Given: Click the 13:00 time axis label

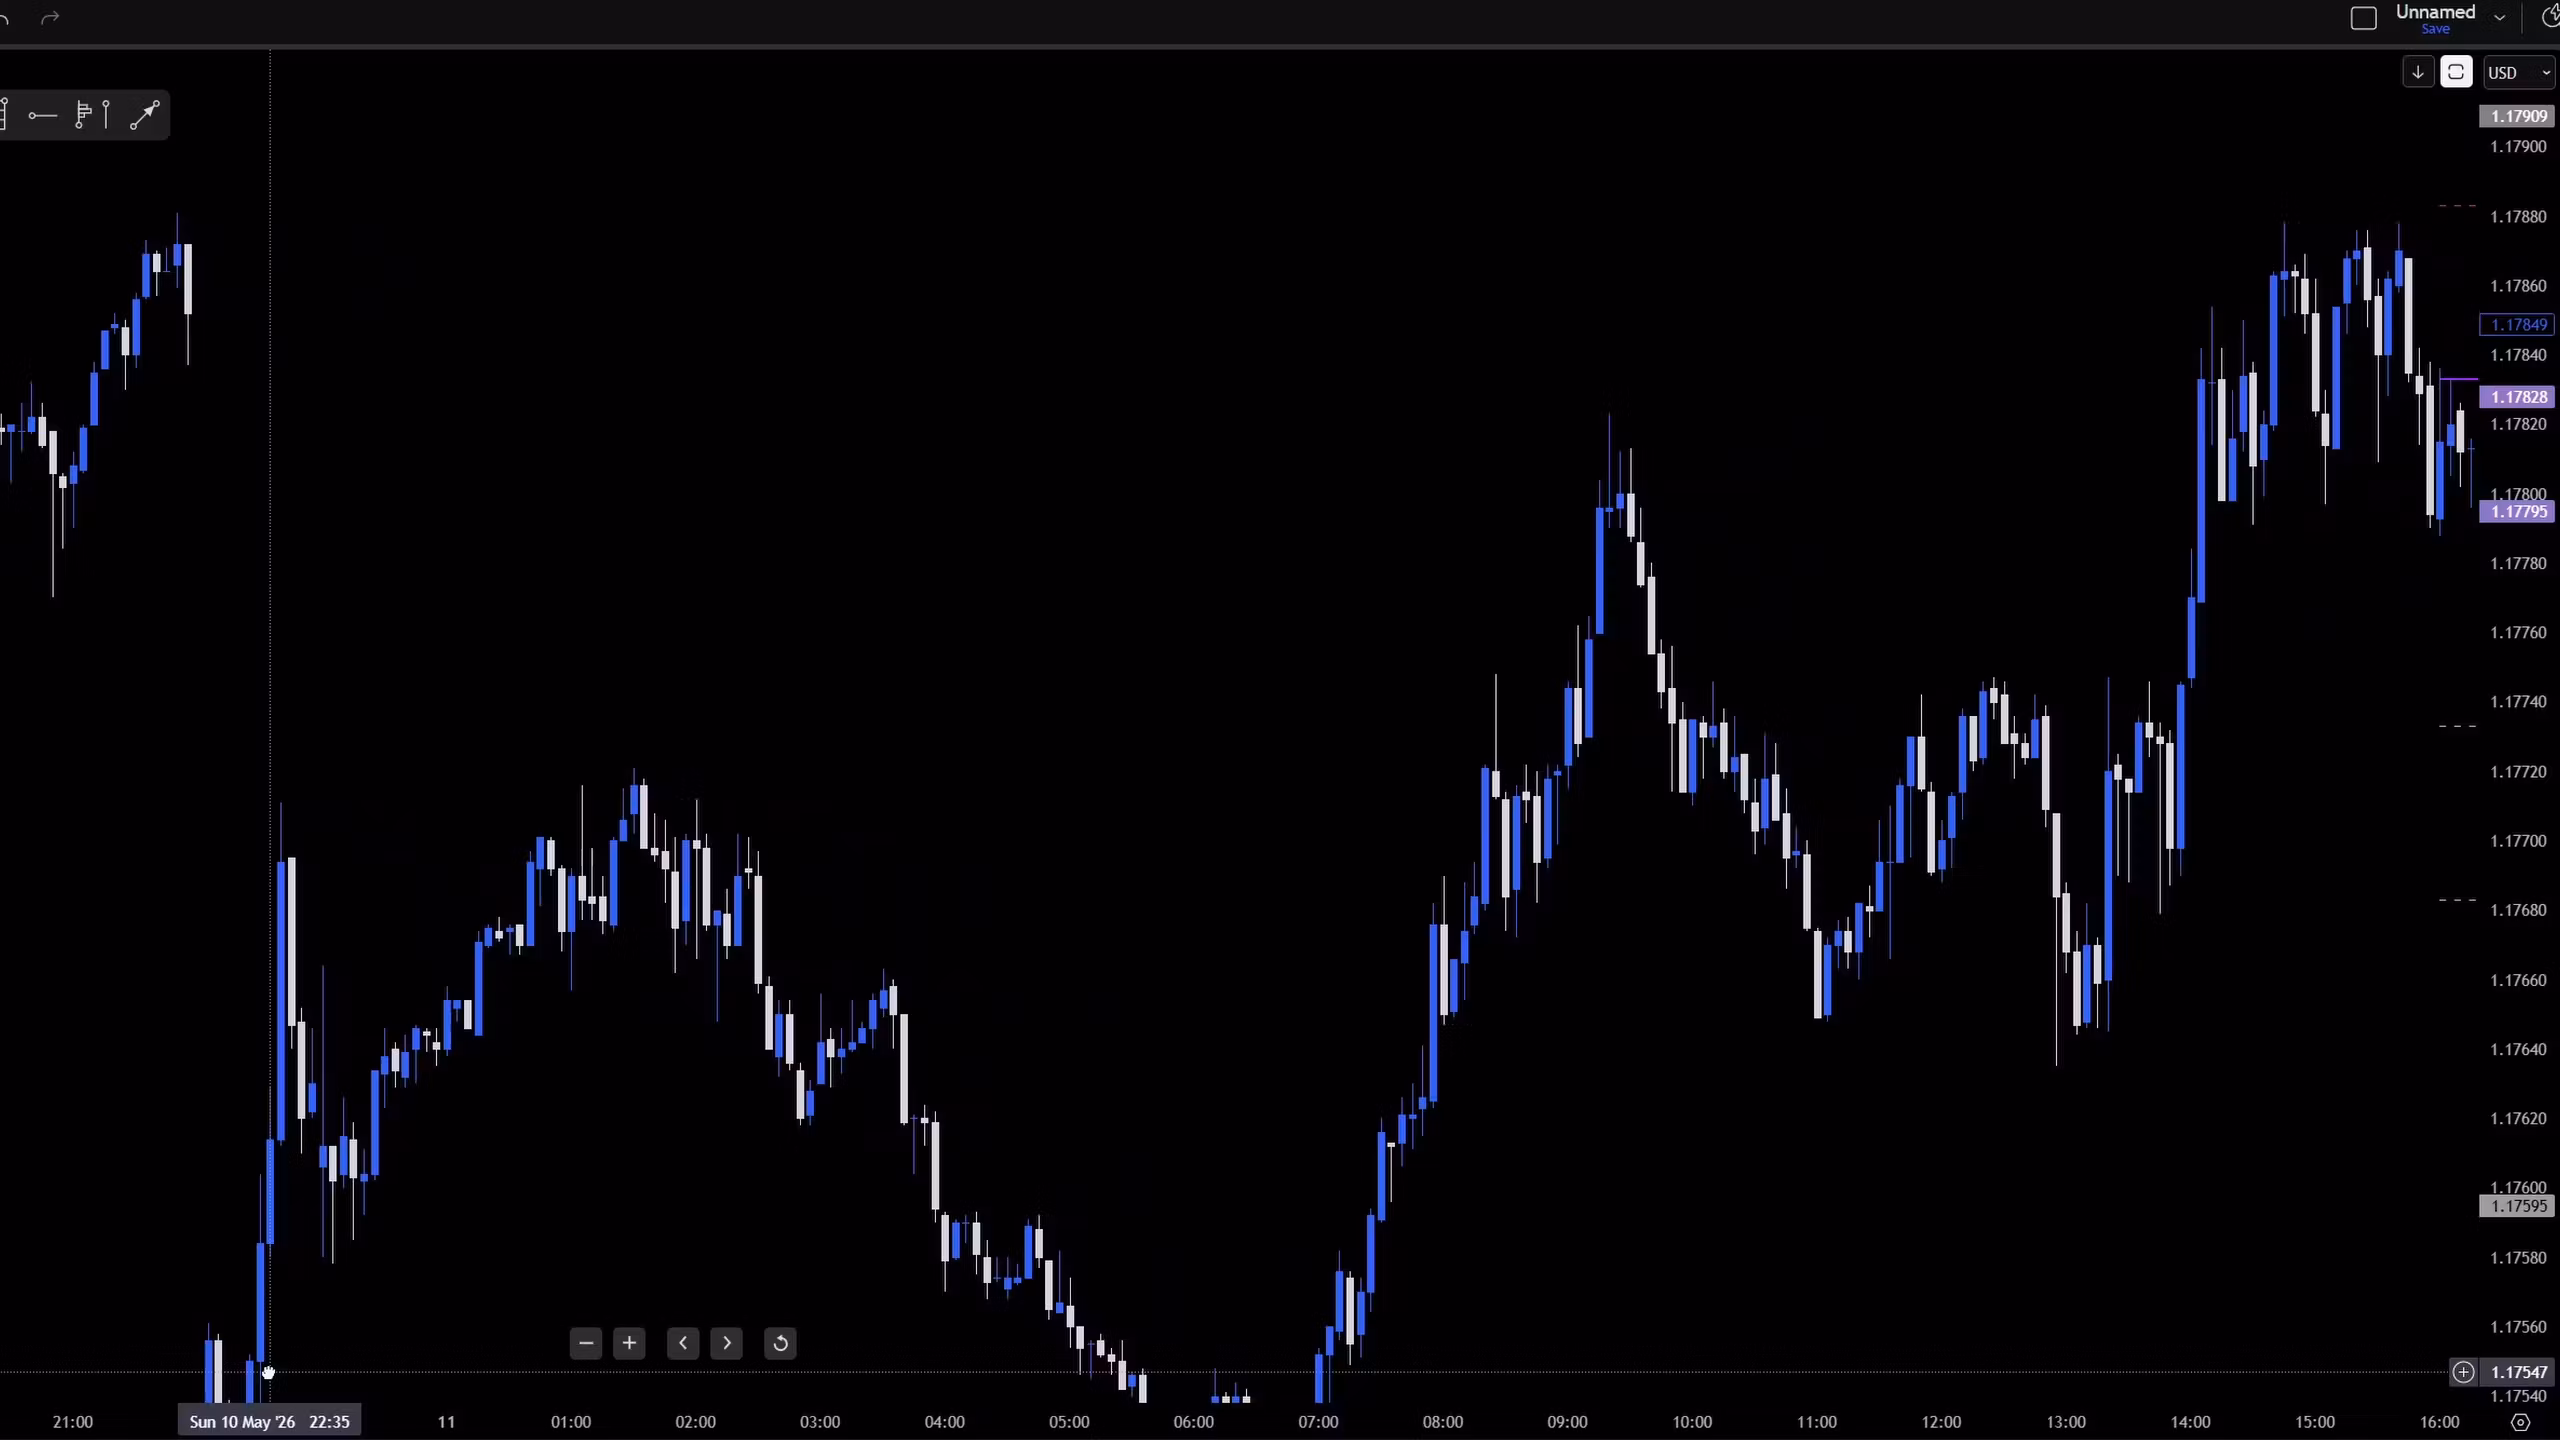Looking at the screenshot, I should tap(2066, 1422).
